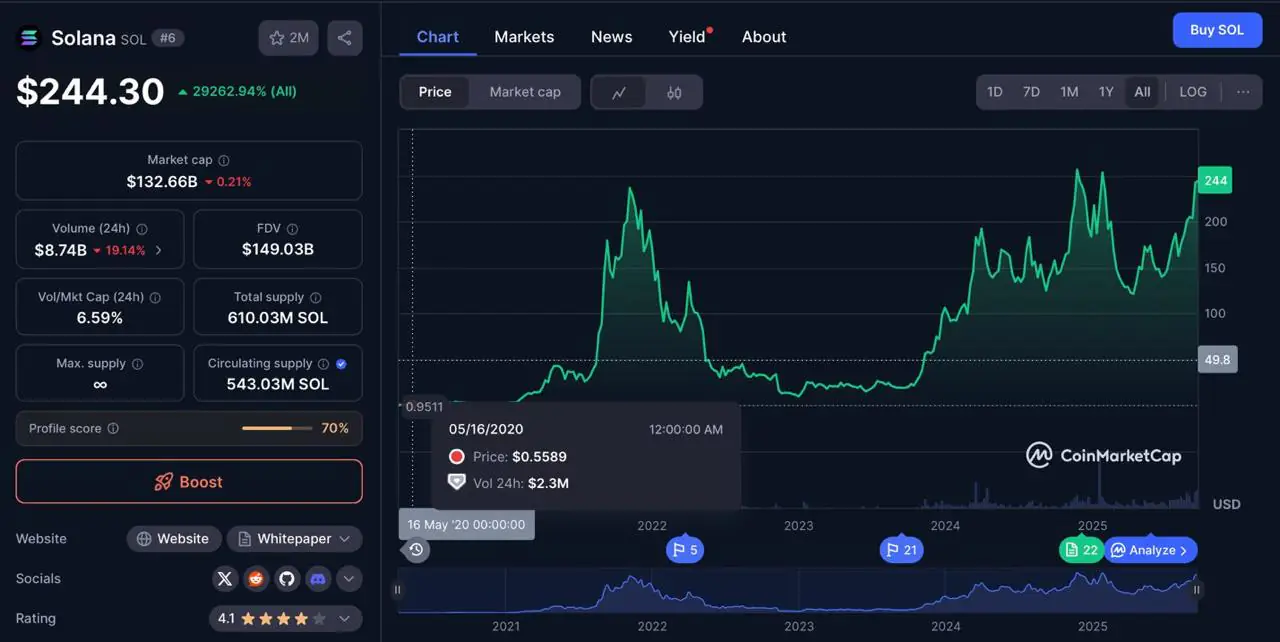The width and height of the screenshot is (1280, 642).
Task: Open Circulating supply info icon
Action: [x=323, y=364]
